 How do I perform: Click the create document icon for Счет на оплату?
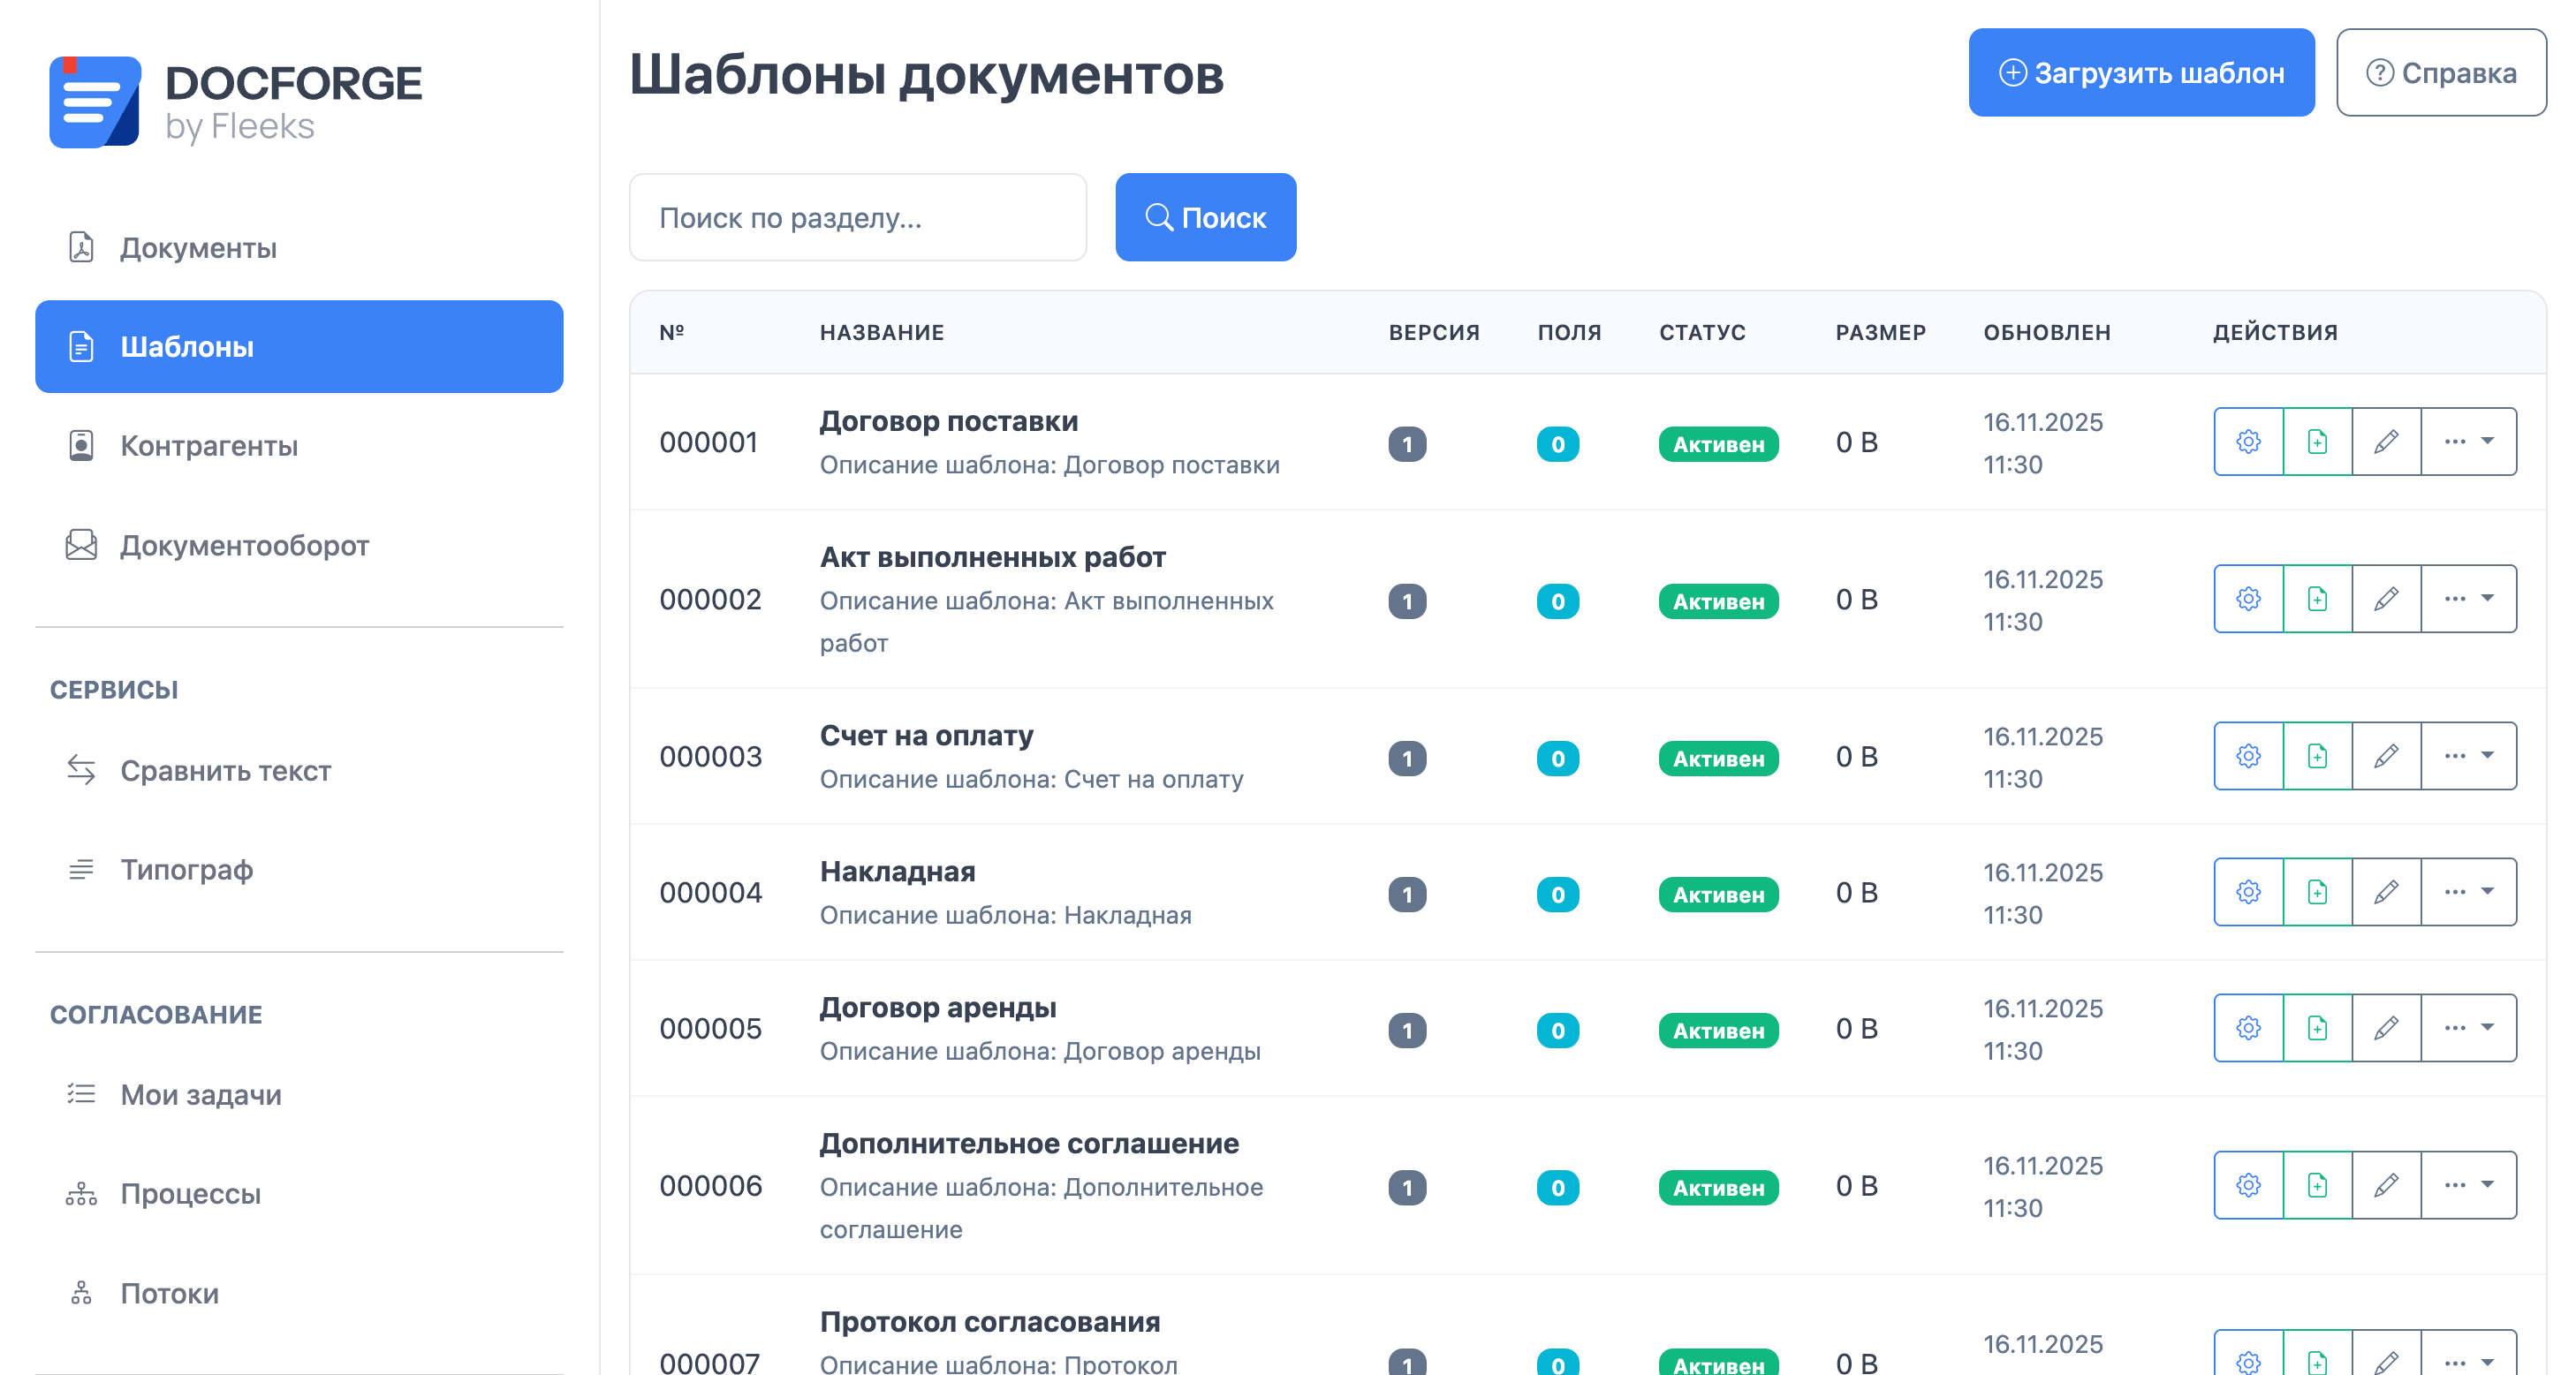pyautogui.click(x=2317, y=756)
